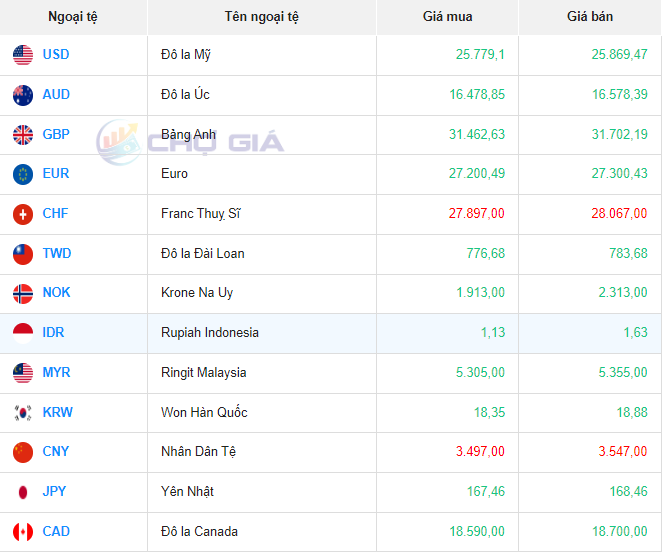Click the Ngoại tệ column header
This screenshot has width=662, height=552.
tap(74, 17)
